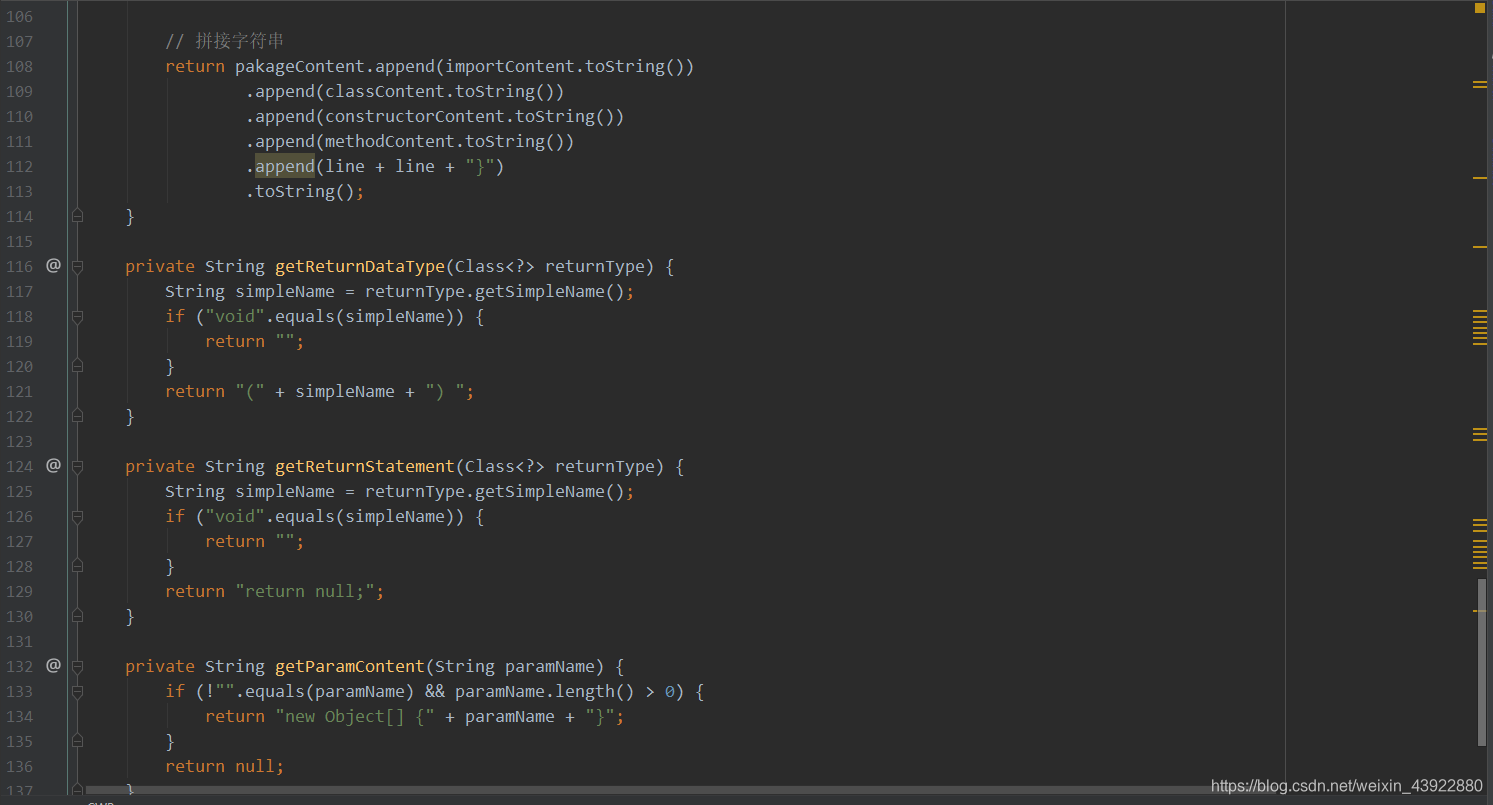Click line number 108 in the gutter

click(19, 66)
